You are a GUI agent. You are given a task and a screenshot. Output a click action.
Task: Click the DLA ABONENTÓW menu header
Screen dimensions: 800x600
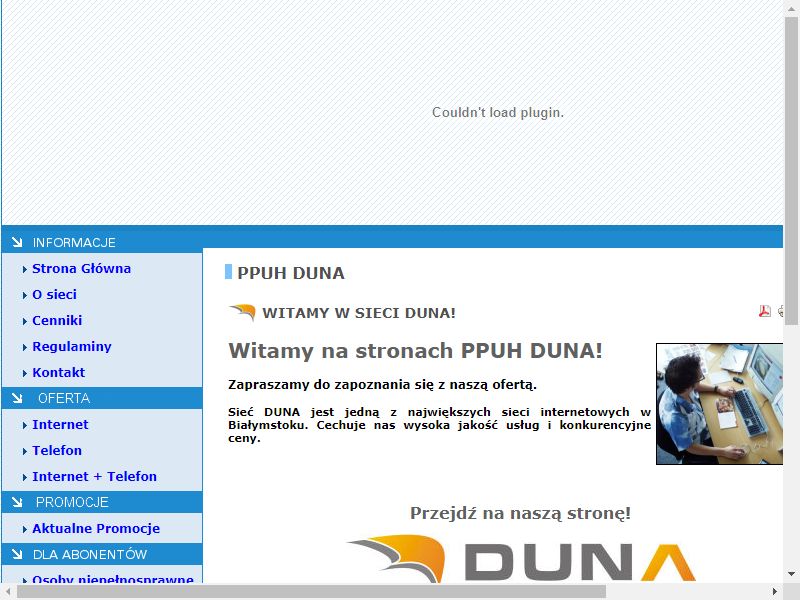(x=102, y=554)
